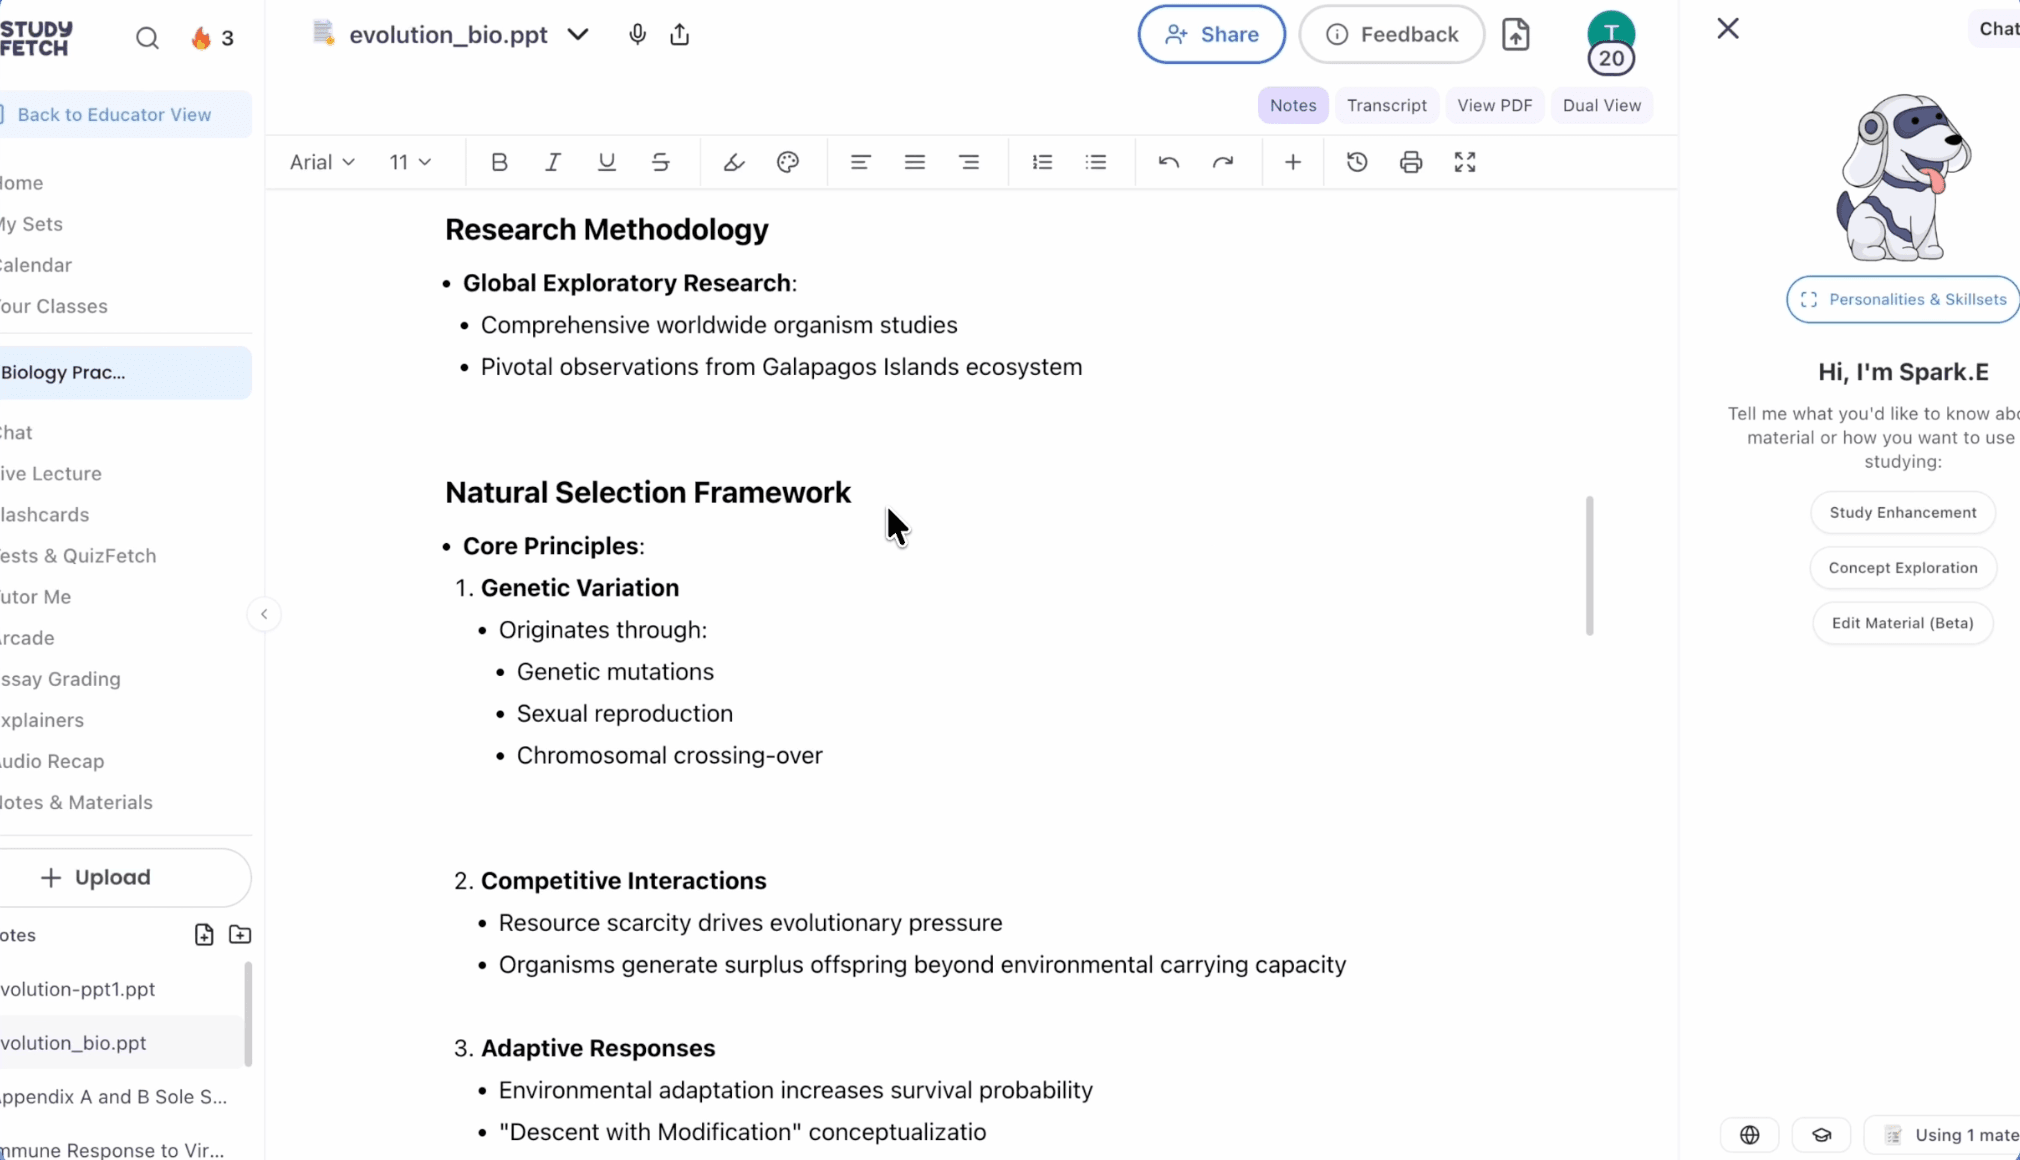
Task: Open Essay Grading in sidebar
Action: click(60, 678)
